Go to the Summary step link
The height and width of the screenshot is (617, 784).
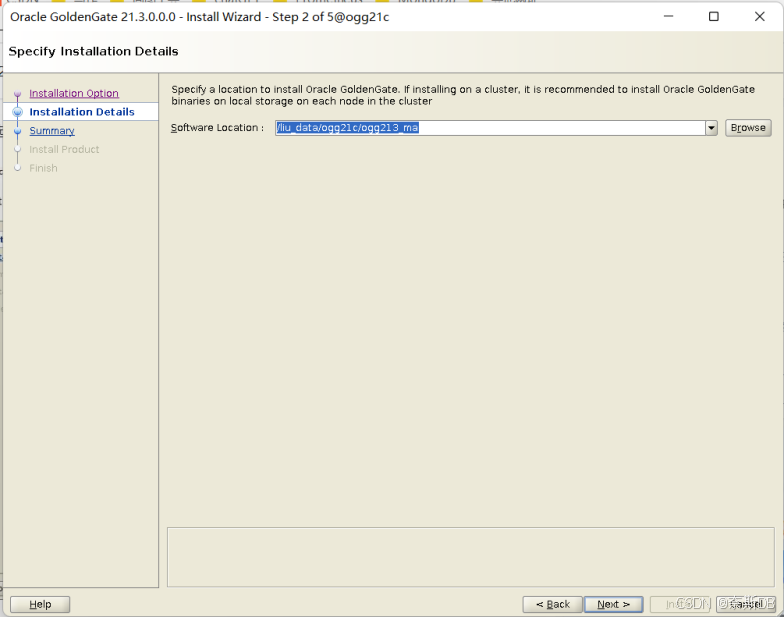click(x=52, y=130)
